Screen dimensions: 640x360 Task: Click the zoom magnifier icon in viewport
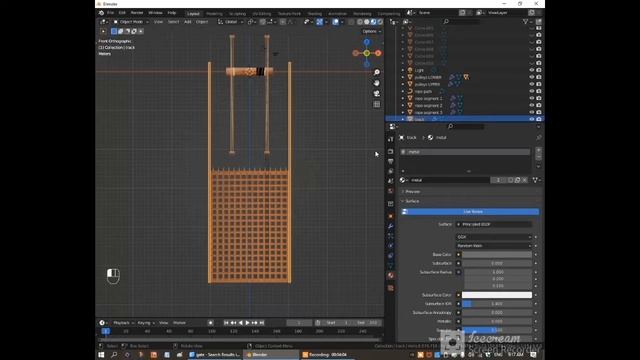click(x=377, y=72)
